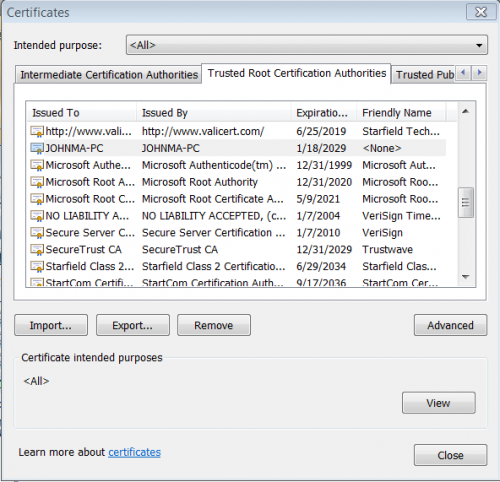Select the Starfield Class 2... certificate name
Image resolution: width=500 pixels, height=482 pixels.
click(x=90, y=267)
